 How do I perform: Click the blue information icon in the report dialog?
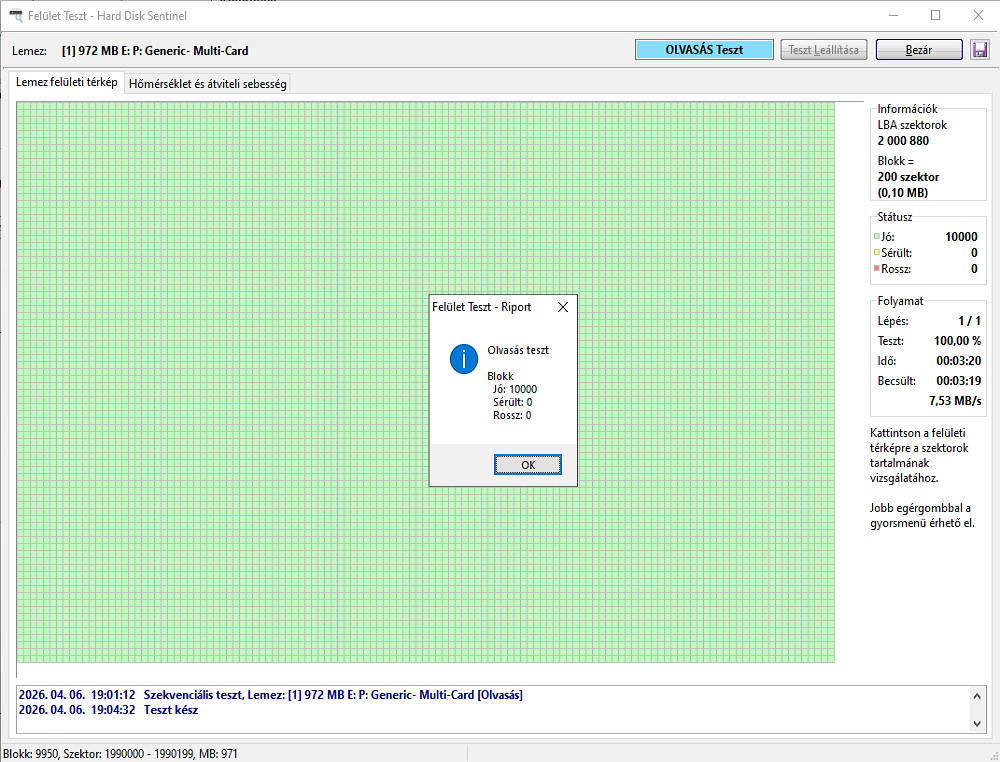464,359
